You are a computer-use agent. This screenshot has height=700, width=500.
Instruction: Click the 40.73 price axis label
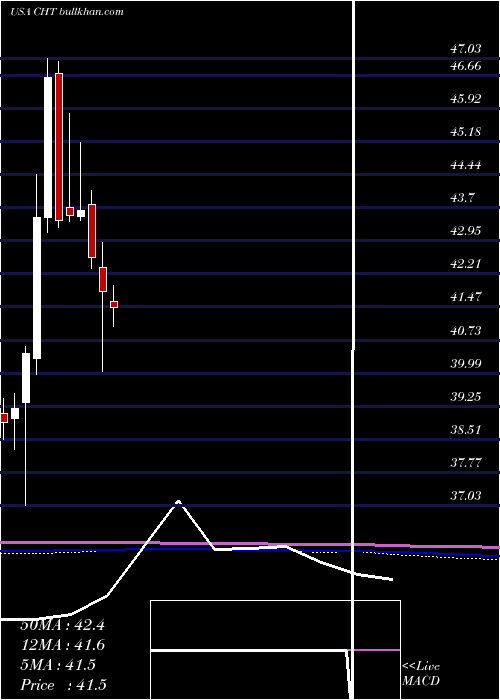tap(466, 330)
